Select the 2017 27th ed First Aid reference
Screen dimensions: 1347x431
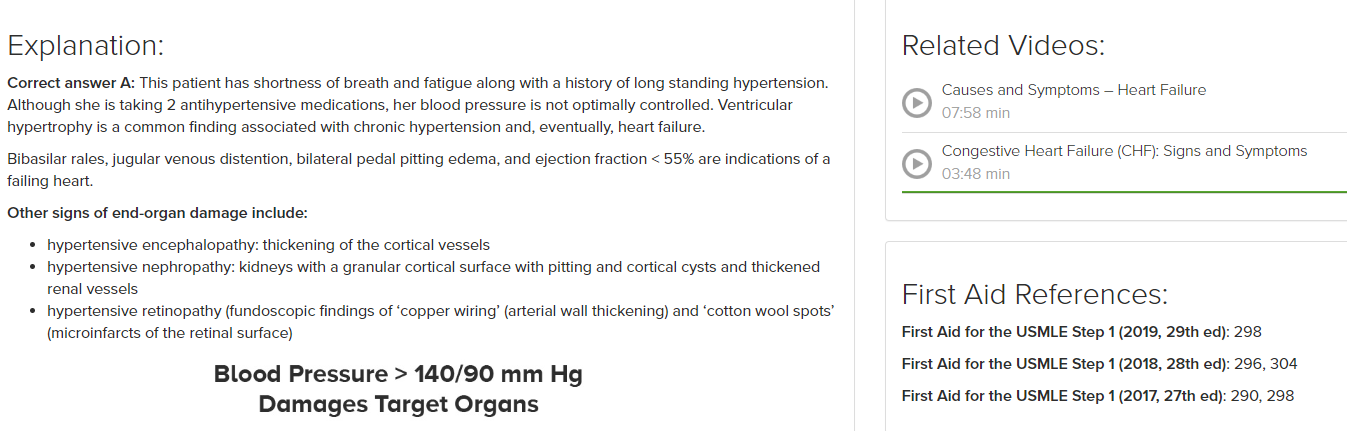click(1098, 396)
